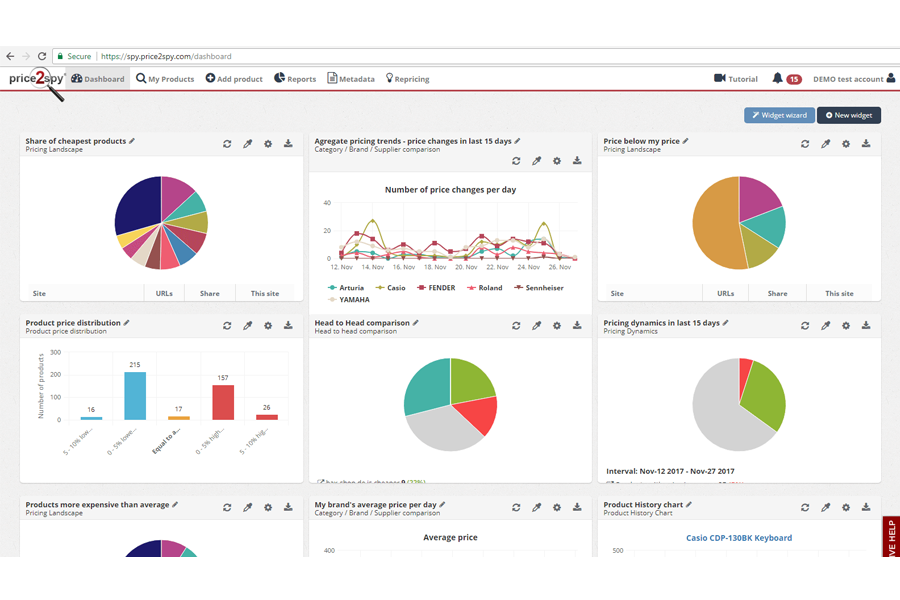Screen dimensions: 900x600
Task: Download the Product History chart widget
Action: coord(866,508)
